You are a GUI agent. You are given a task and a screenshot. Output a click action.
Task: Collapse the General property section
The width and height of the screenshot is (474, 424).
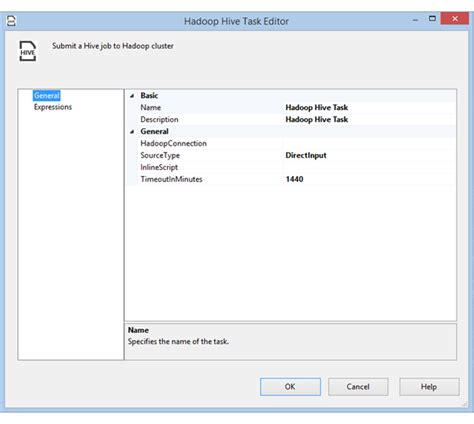(x=132, y=132)
